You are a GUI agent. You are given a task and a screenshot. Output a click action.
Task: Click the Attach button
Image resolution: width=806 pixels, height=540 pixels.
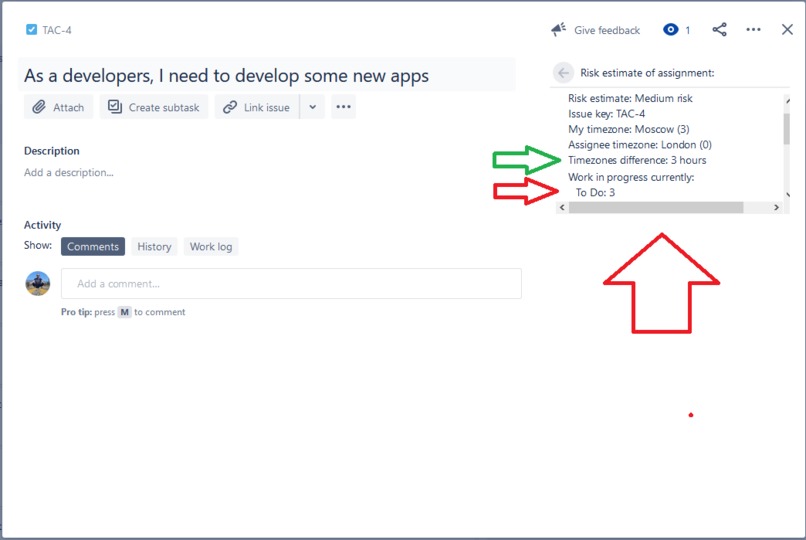(58, 107)
